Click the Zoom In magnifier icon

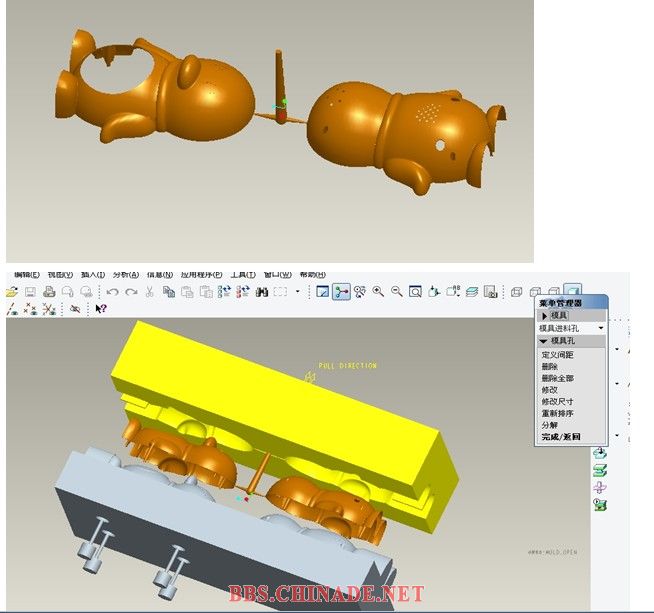pos(378,292)
